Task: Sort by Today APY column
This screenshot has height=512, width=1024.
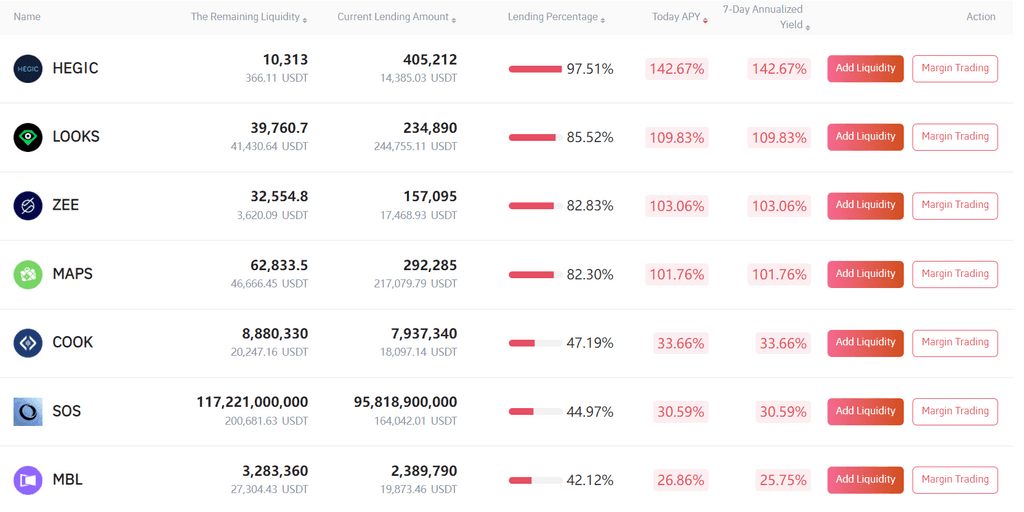Action: (680, 17)
